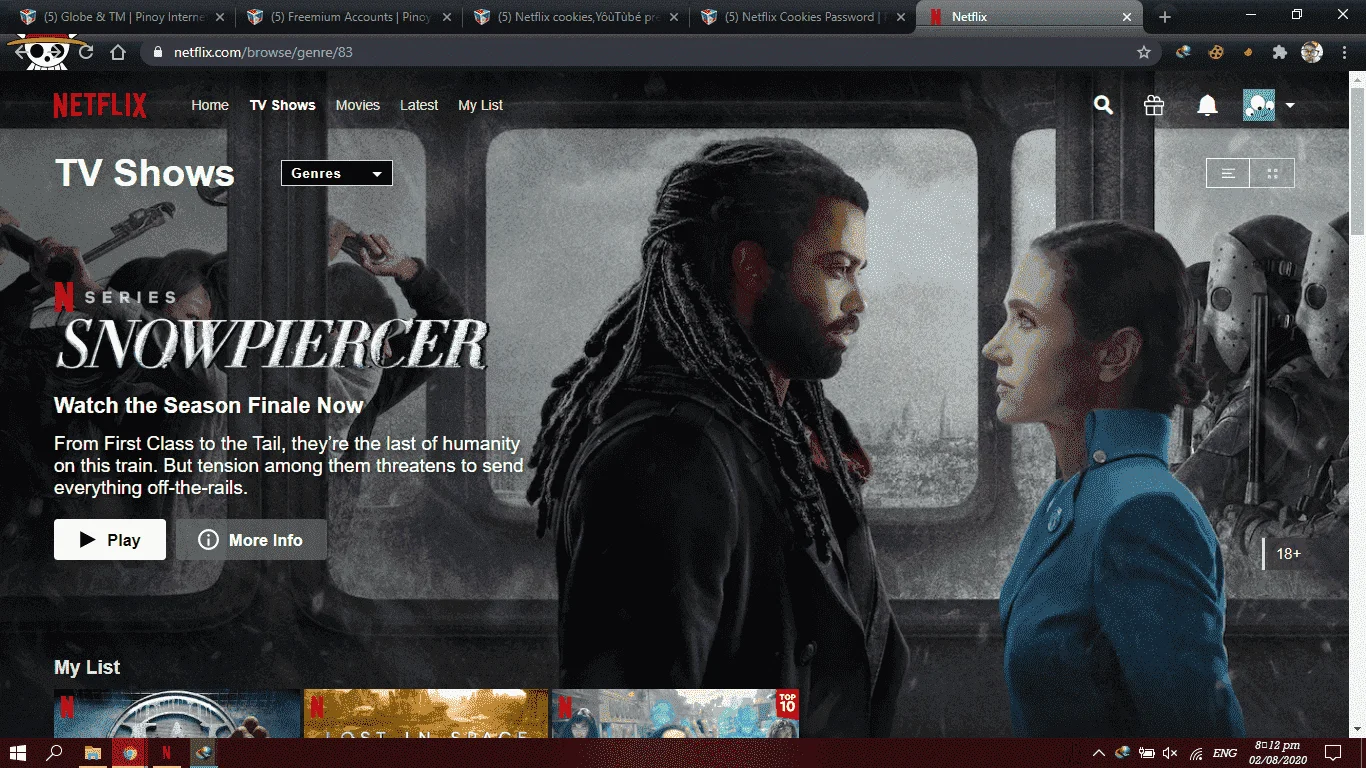Close the Globe & TM tab
The width and height of the screenshot is (1366, 768).
pyautogui.click(x=220, y=17)
